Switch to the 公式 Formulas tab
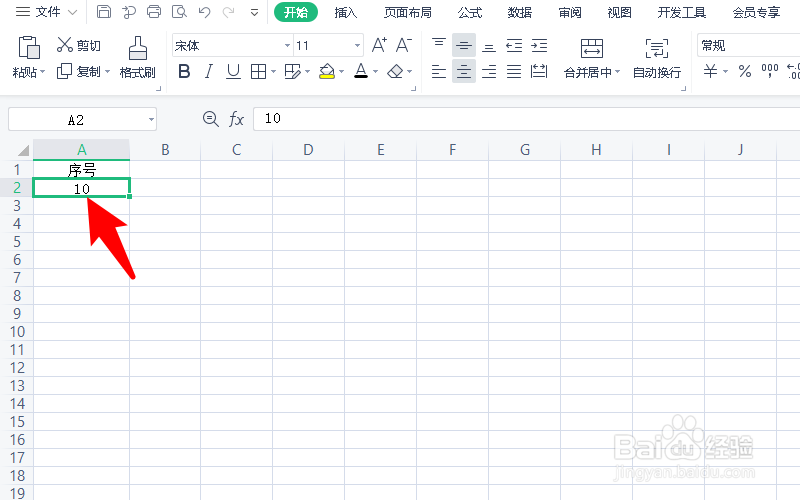 pyautogui.click(x=470, y=12)
